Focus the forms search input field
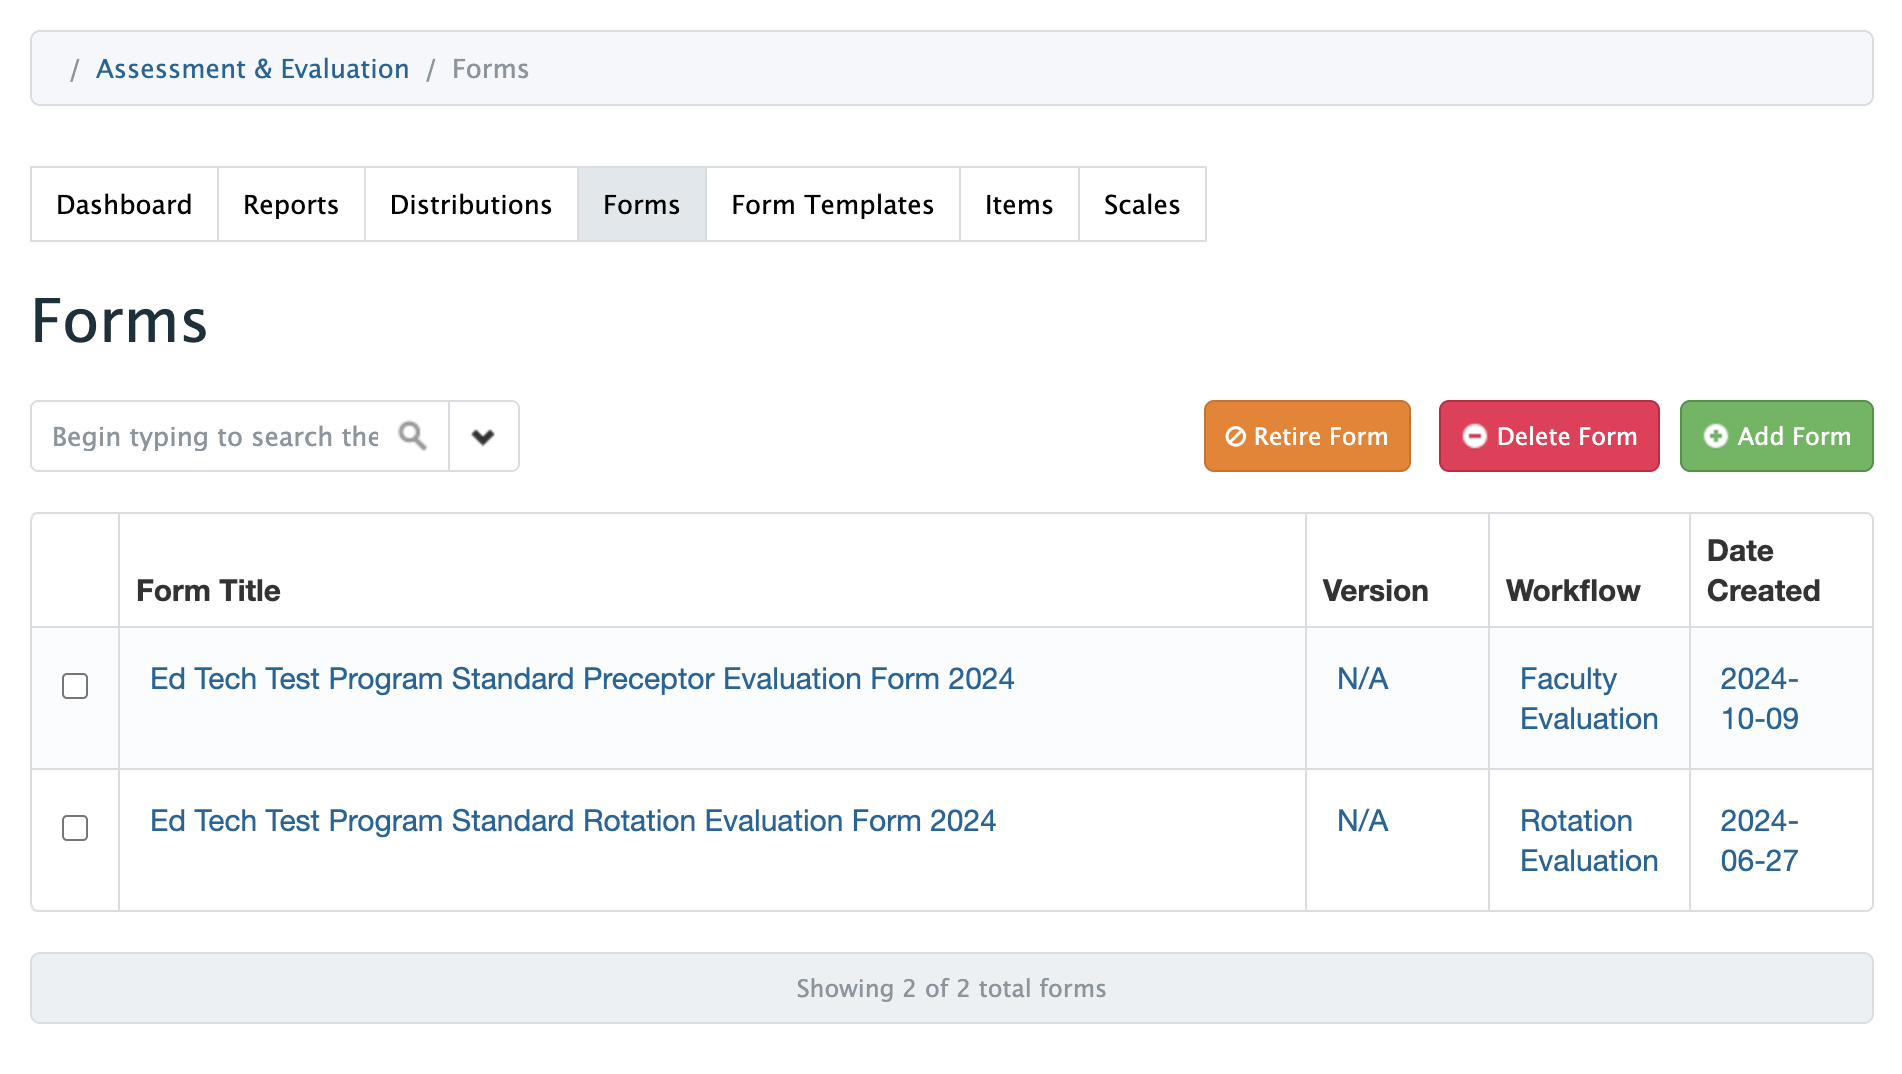1902x1074 pixels. click(x=215, y=437)
